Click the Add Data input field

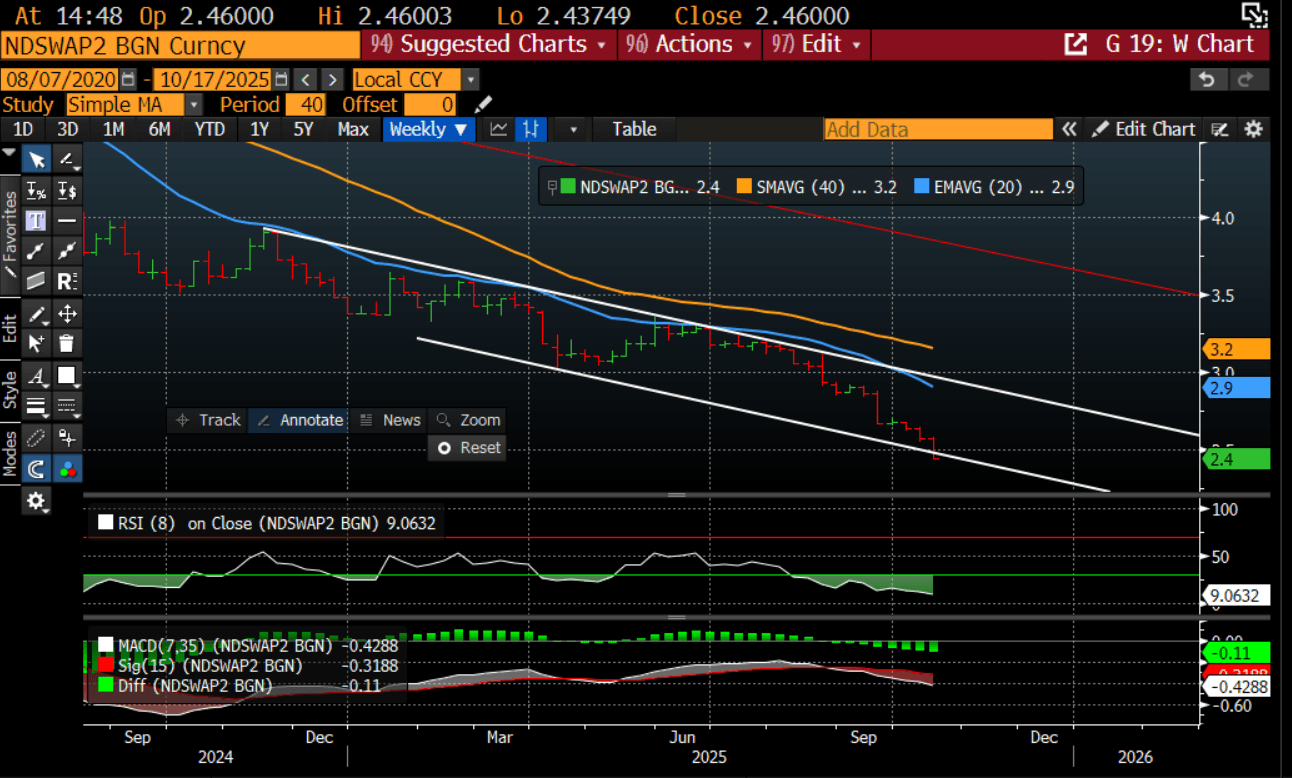(937, 129)
